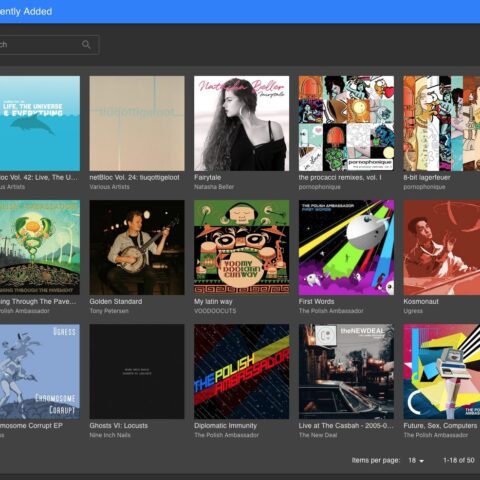Open the Chromosome Corrupt EP cover

pos(40,372)
